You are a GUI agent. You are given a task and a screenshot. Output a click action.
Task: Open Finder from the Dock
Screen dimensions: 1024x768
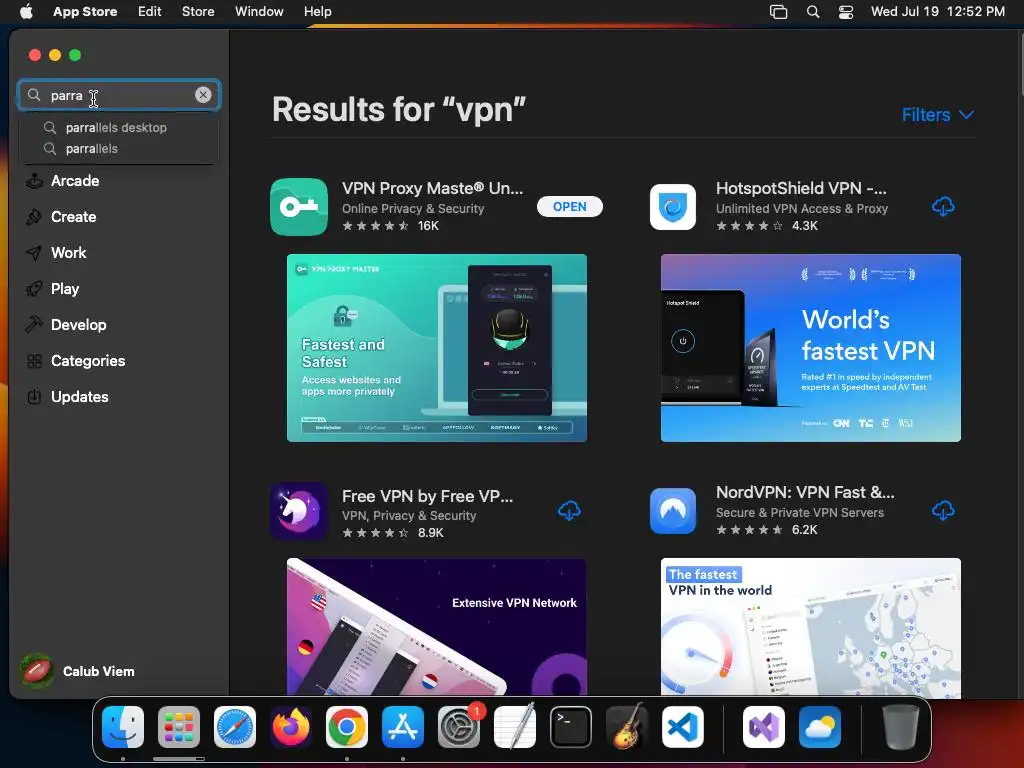[x=123, y=727]
